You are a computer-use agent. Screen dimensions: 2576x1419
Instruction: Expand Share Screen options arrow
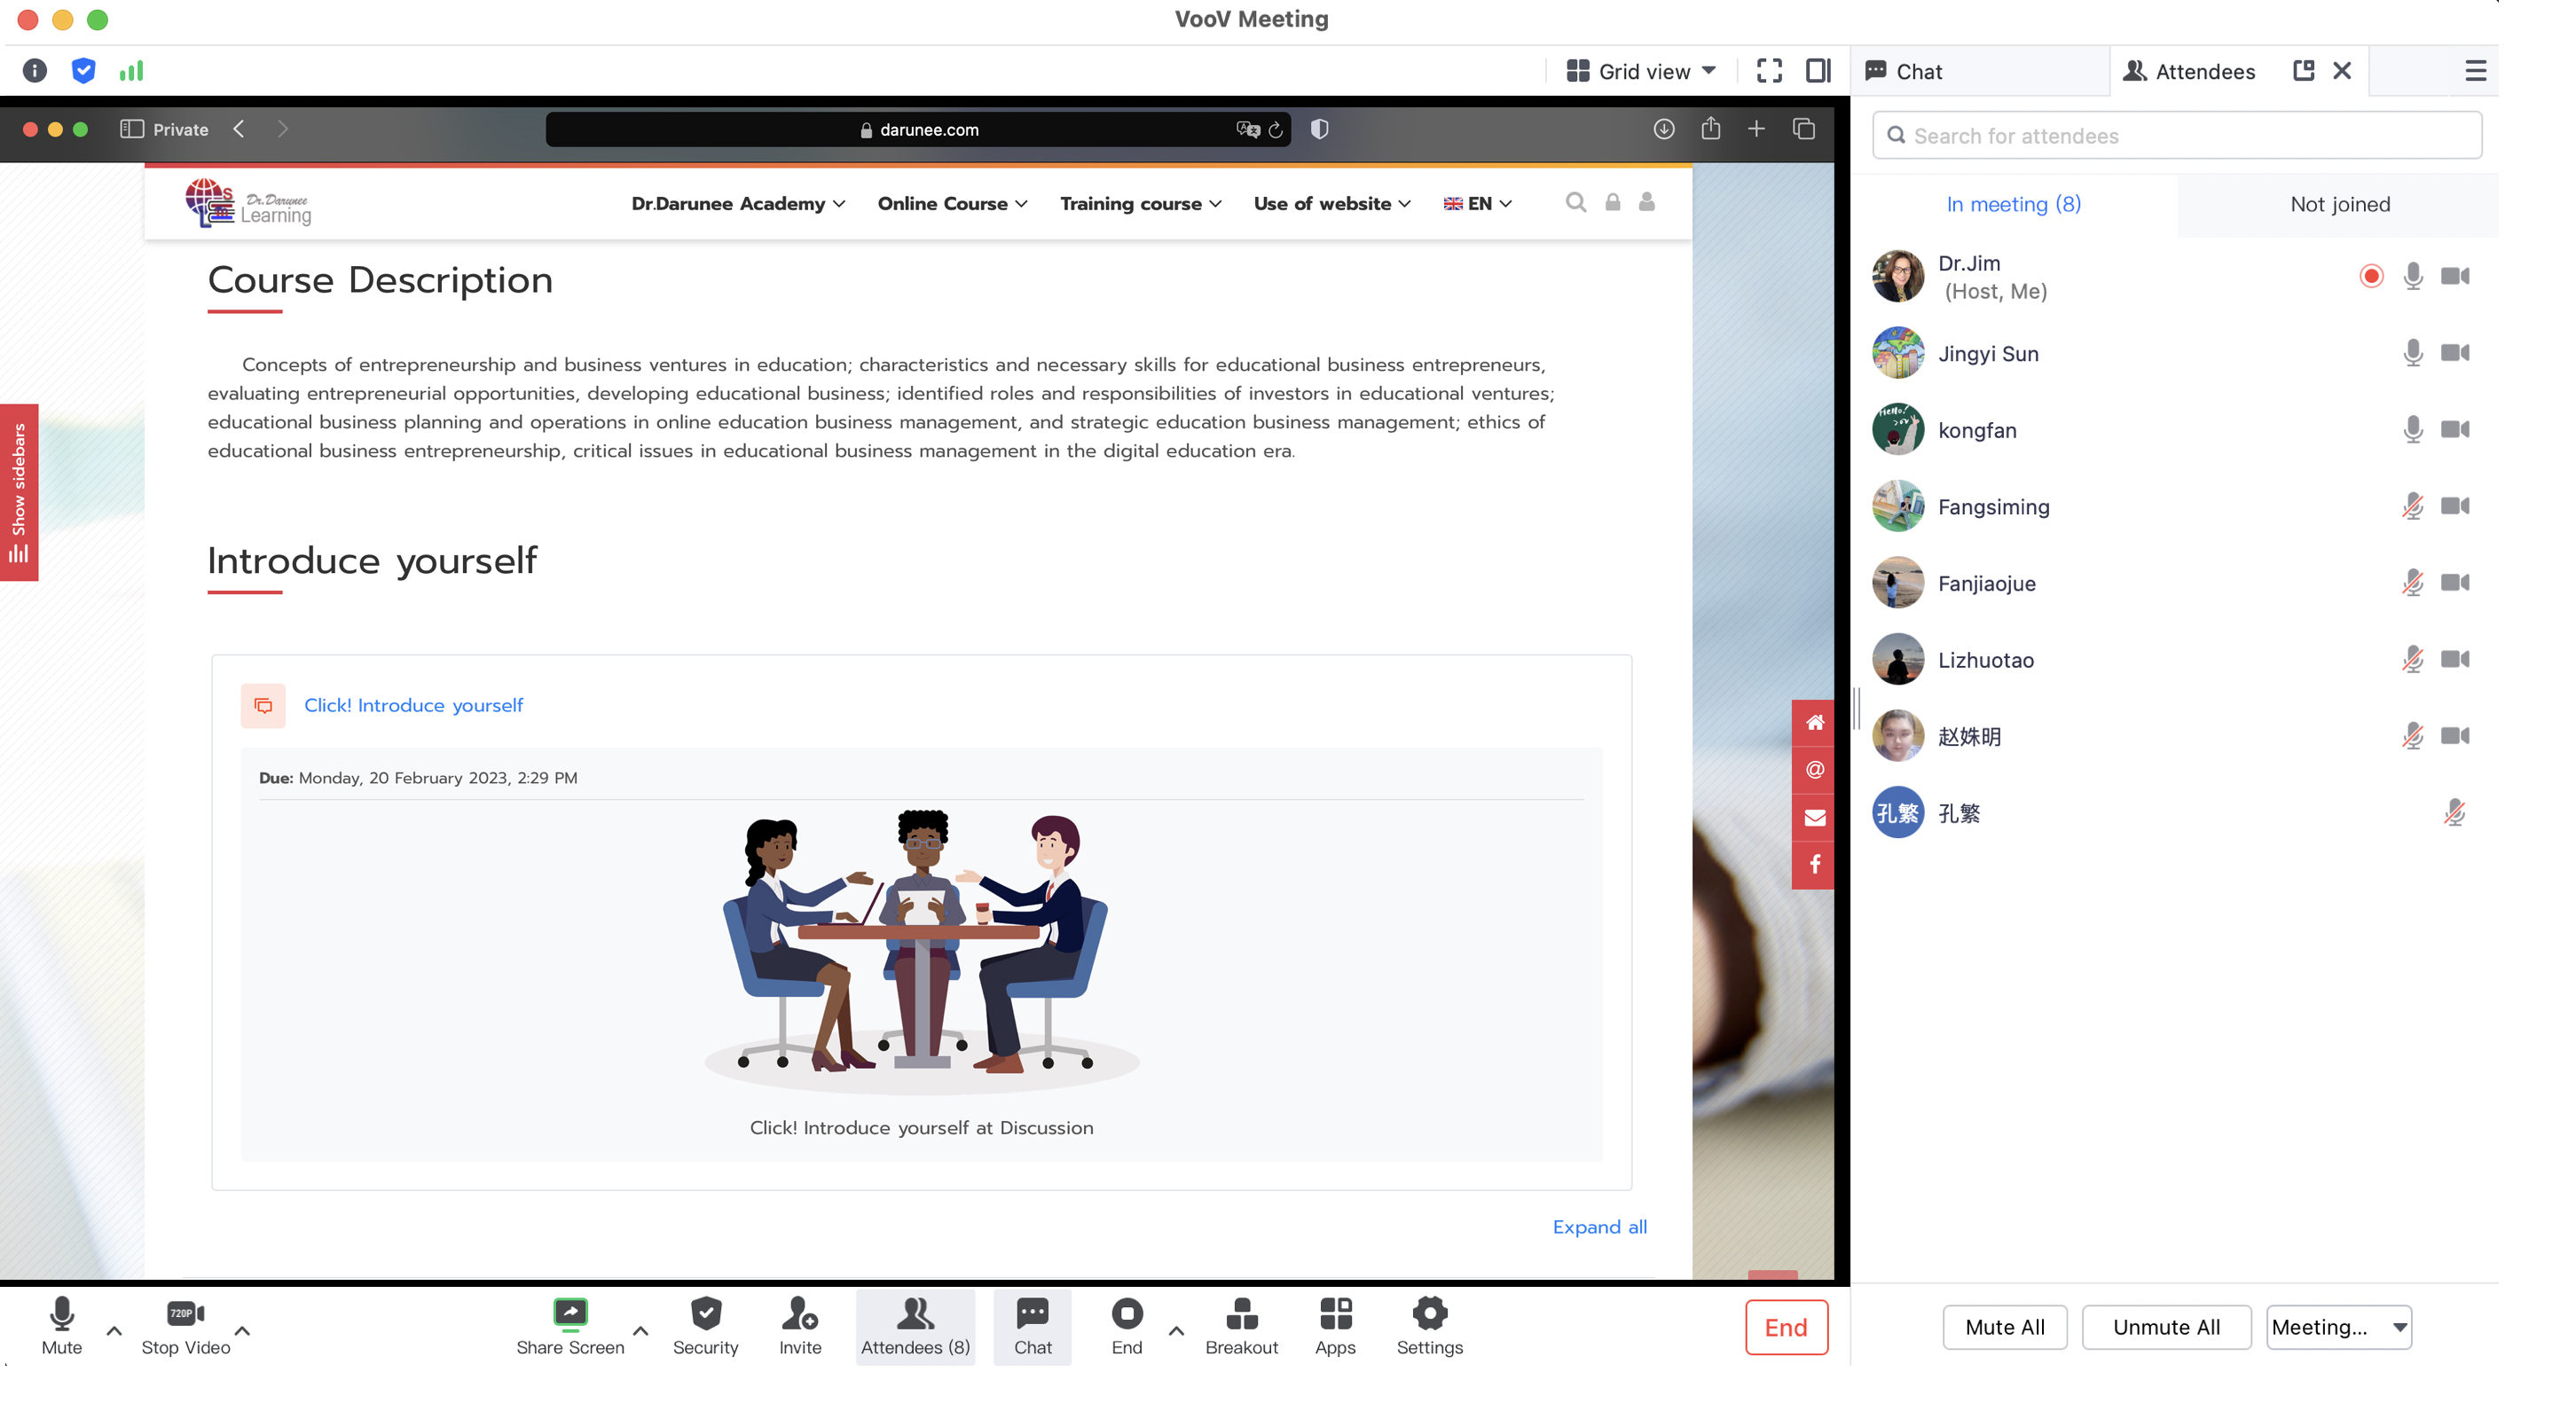(x=641, y=1331)
